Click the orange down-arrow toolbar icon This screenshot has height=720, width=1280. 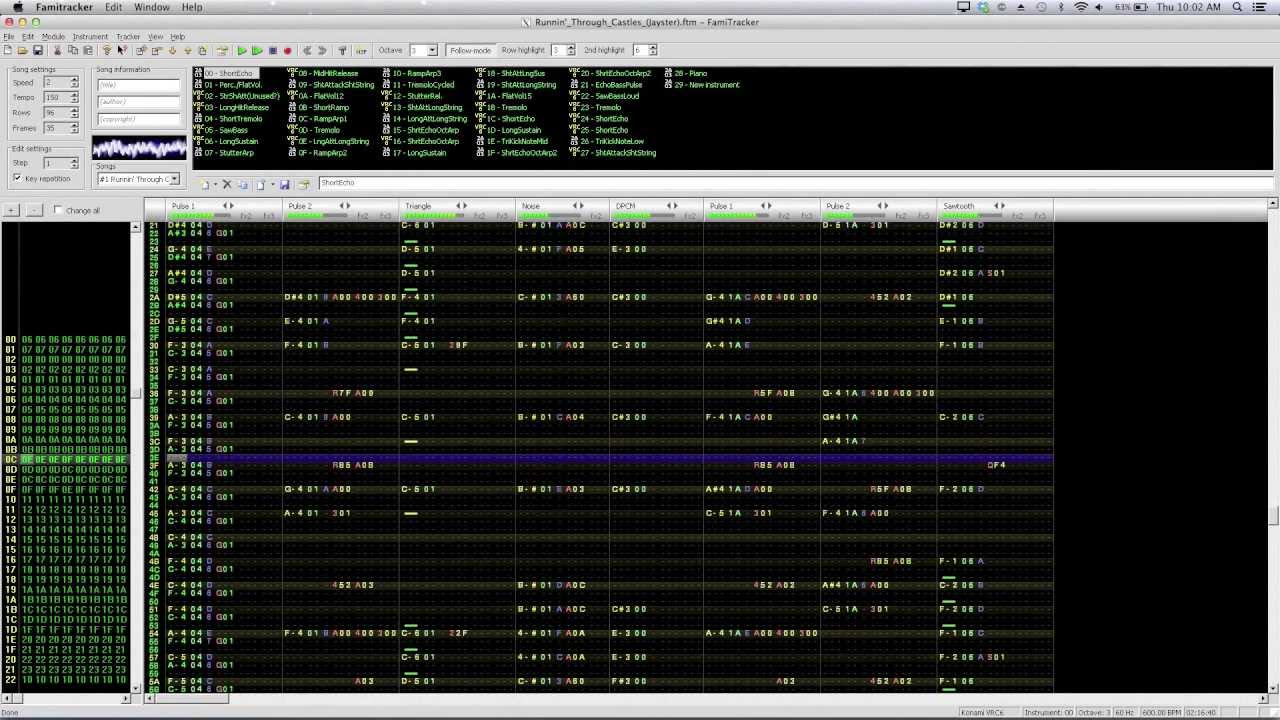point(172,50)
